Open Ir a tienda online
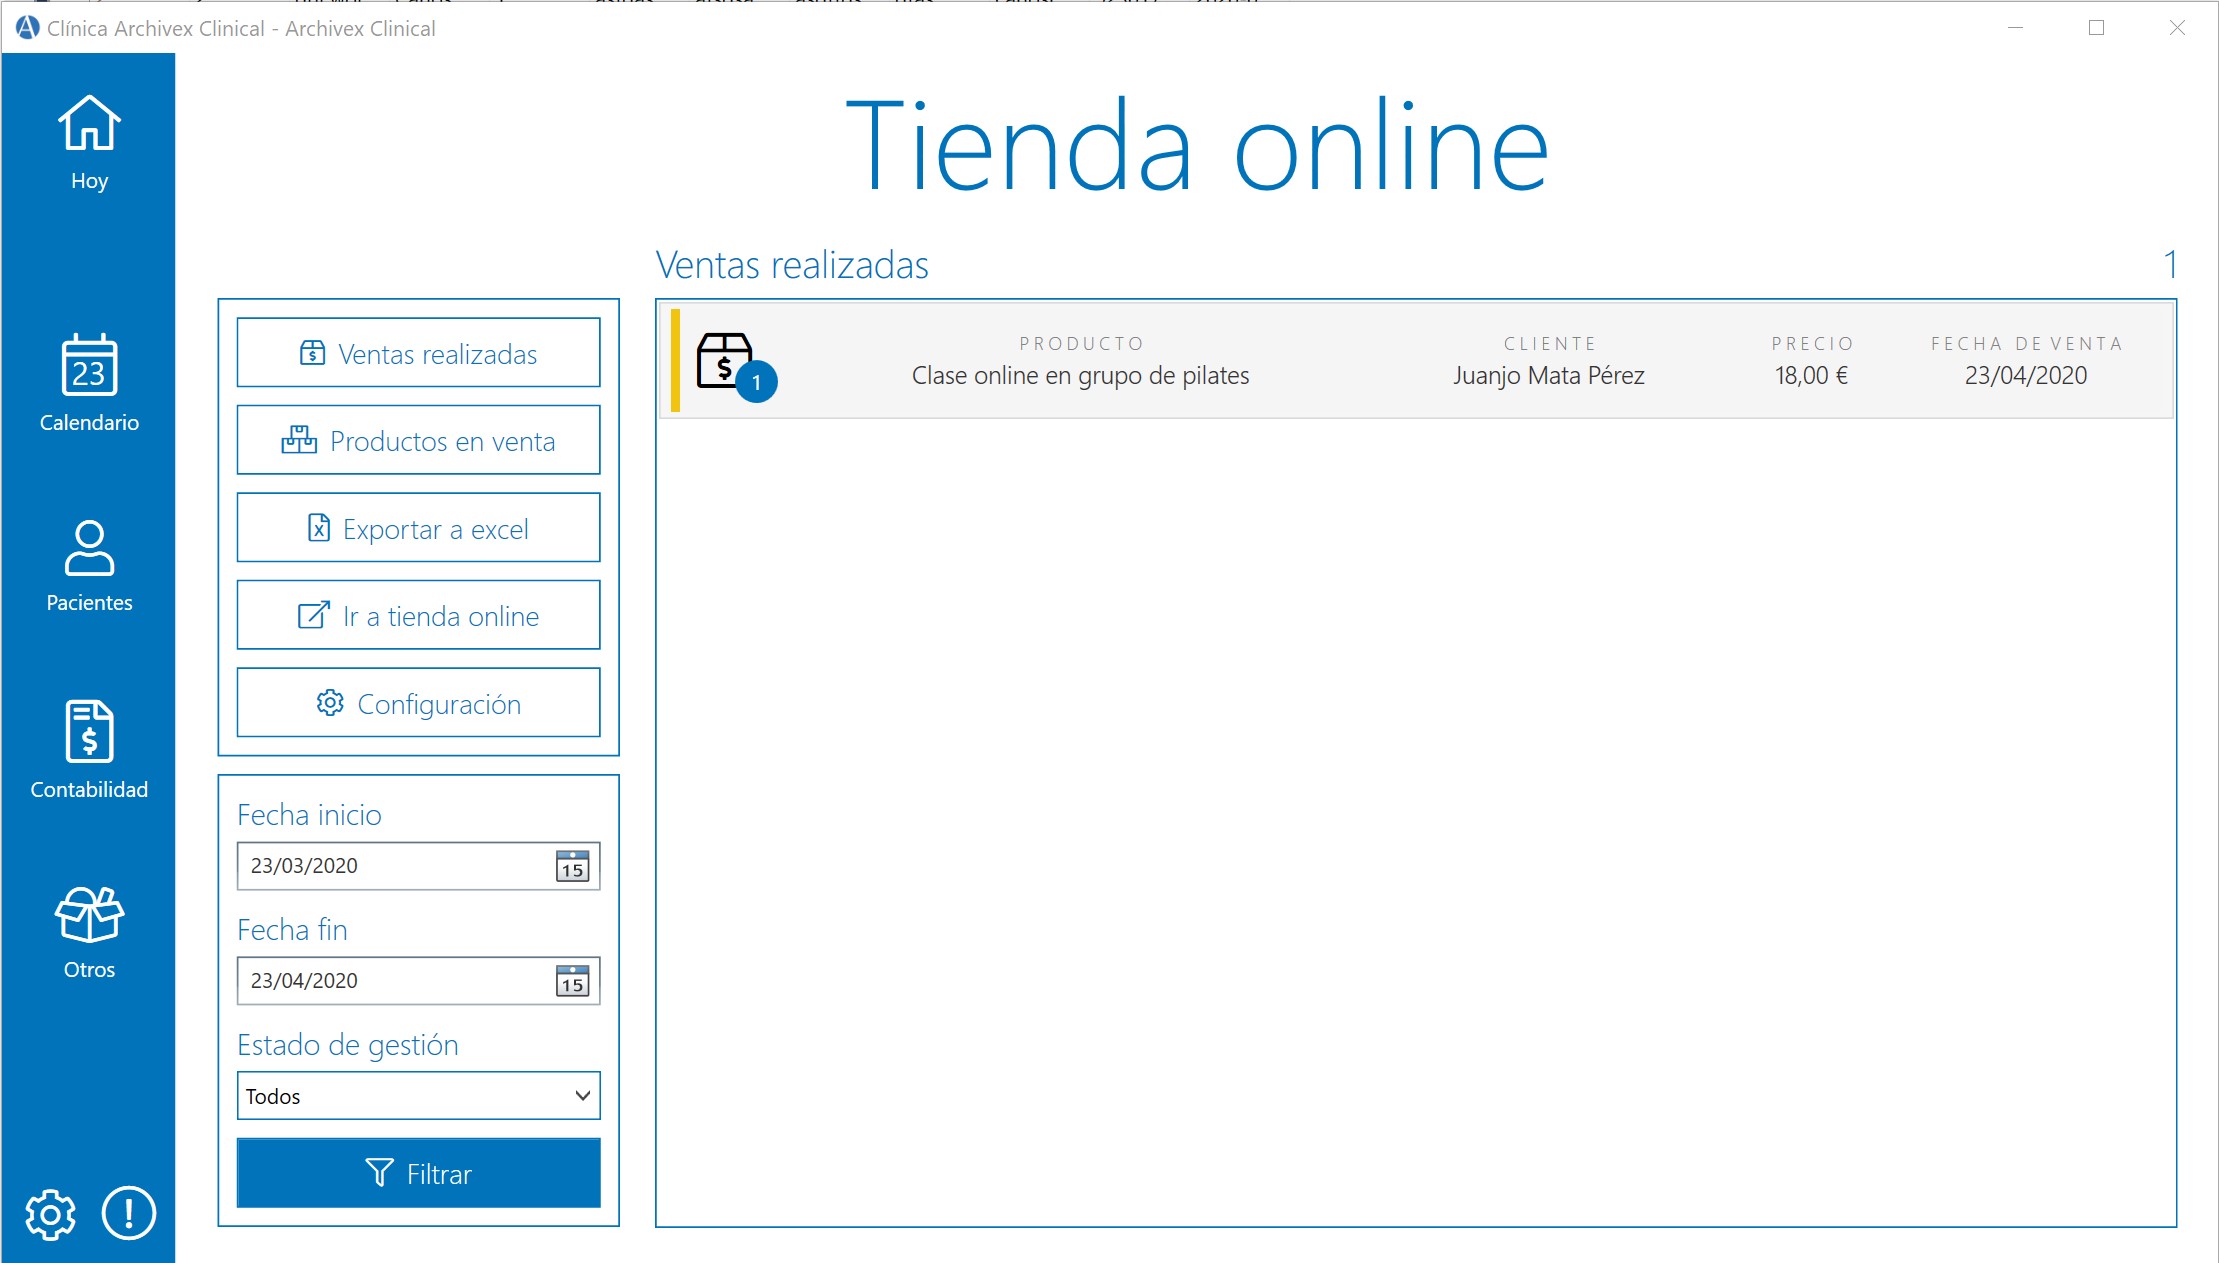Viewport: 2219px width, 1263px height. [417, 616]
